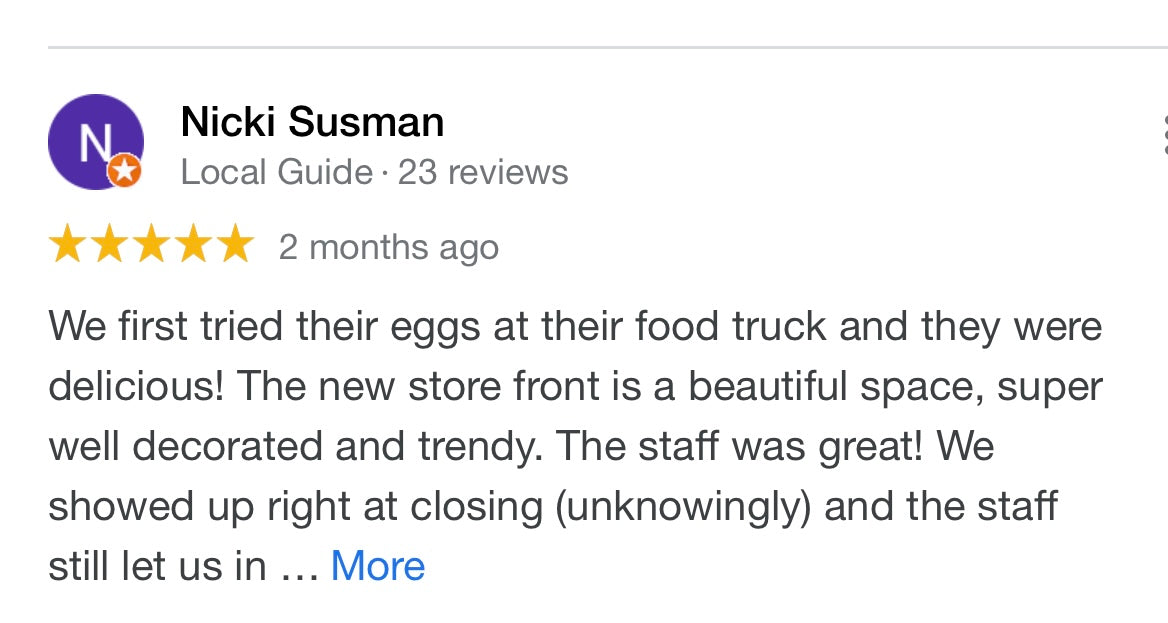Screen dimensions: 1168x623
Task: Open the Nicki Susman profile name
Action: click(312, 121)
